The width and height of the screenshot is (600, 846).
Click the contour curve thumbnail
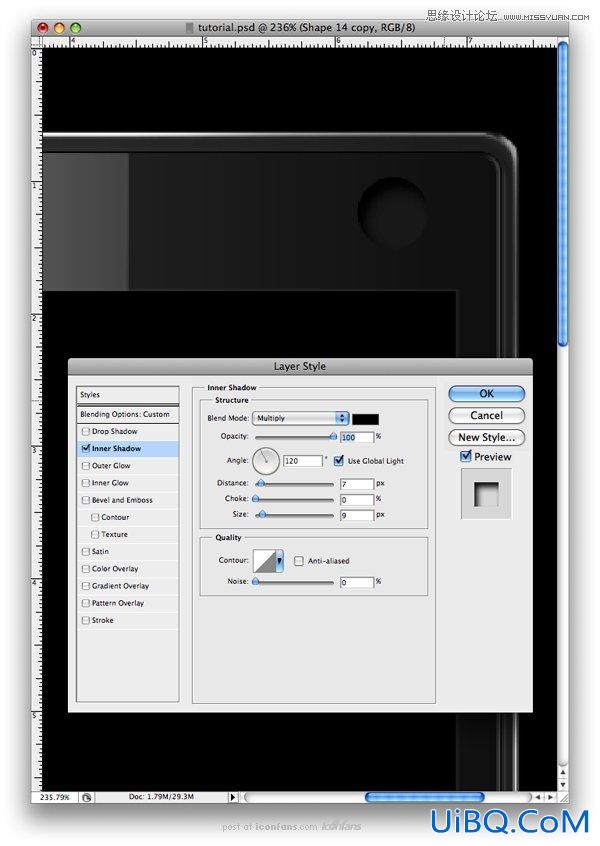(x=264, y=561)
